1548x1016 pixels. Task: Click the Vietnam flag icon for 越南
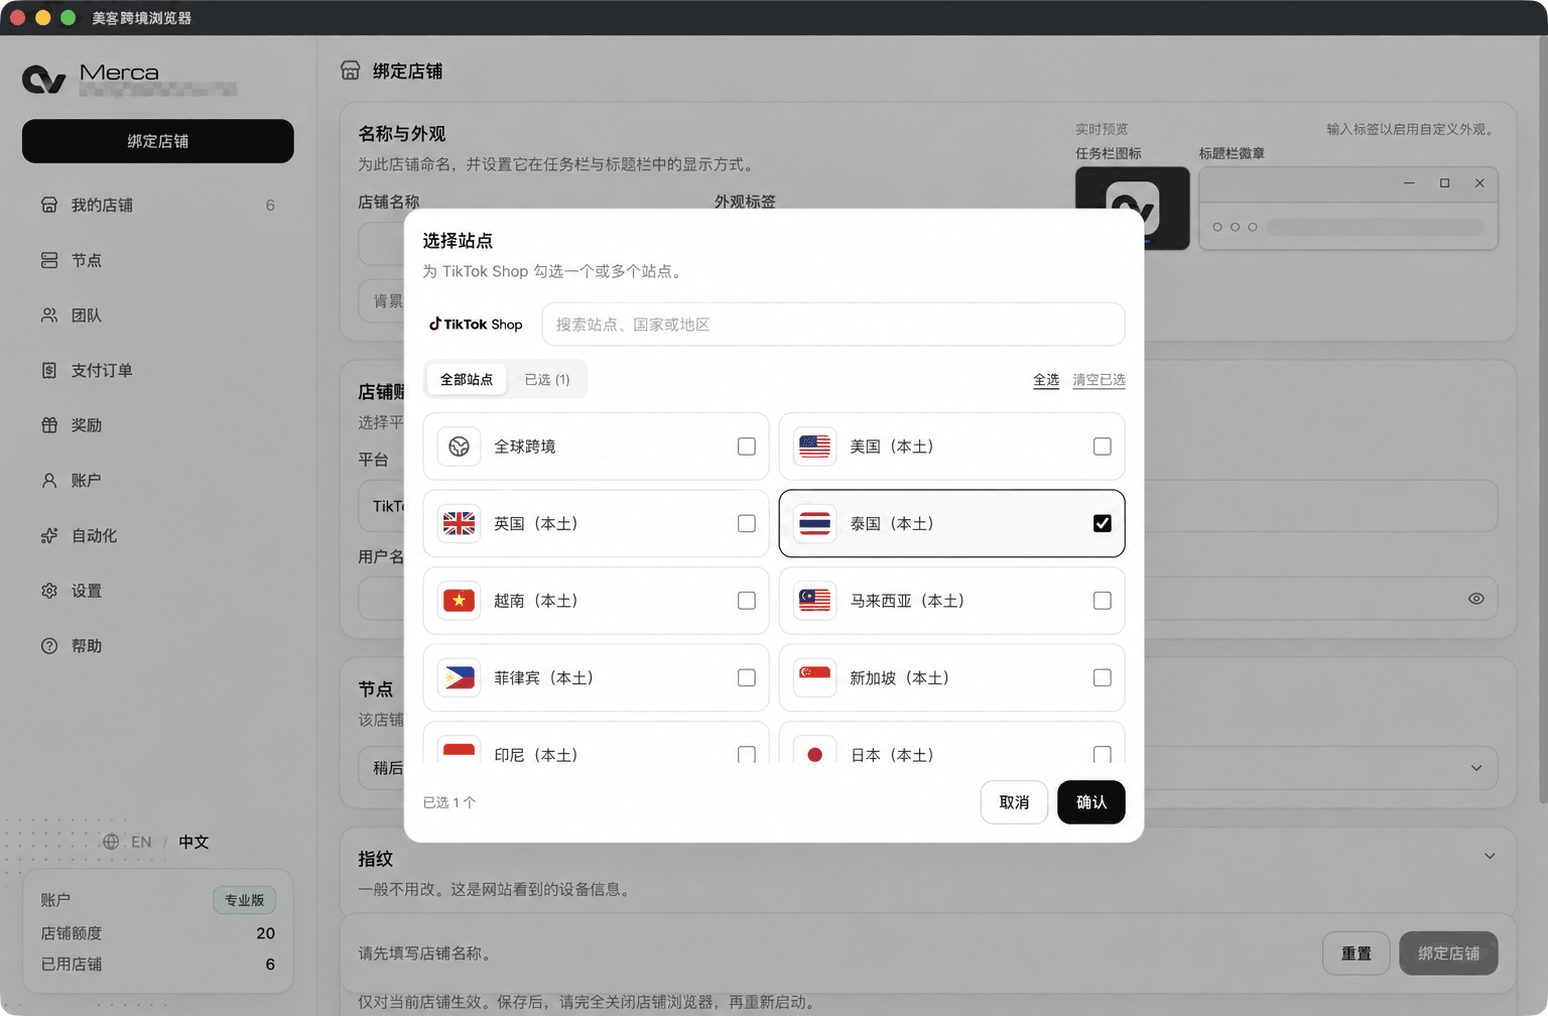click(459, 600)
